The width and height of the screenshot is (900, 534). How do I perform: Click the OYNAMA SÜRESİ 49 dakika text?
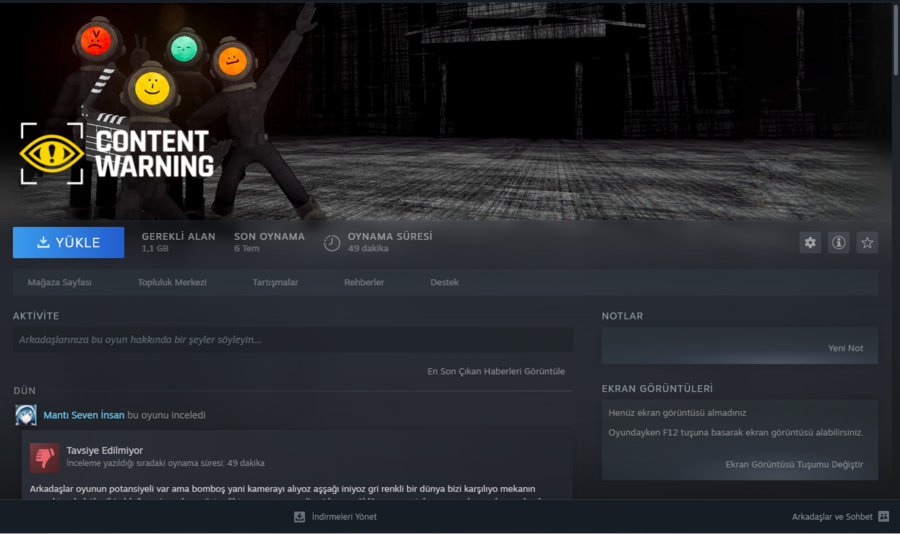(x=390, y=242)
